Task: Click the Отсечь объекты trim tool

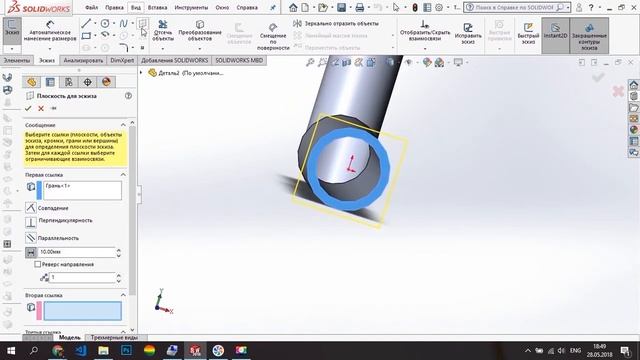Action: click(x=163, y=31)
